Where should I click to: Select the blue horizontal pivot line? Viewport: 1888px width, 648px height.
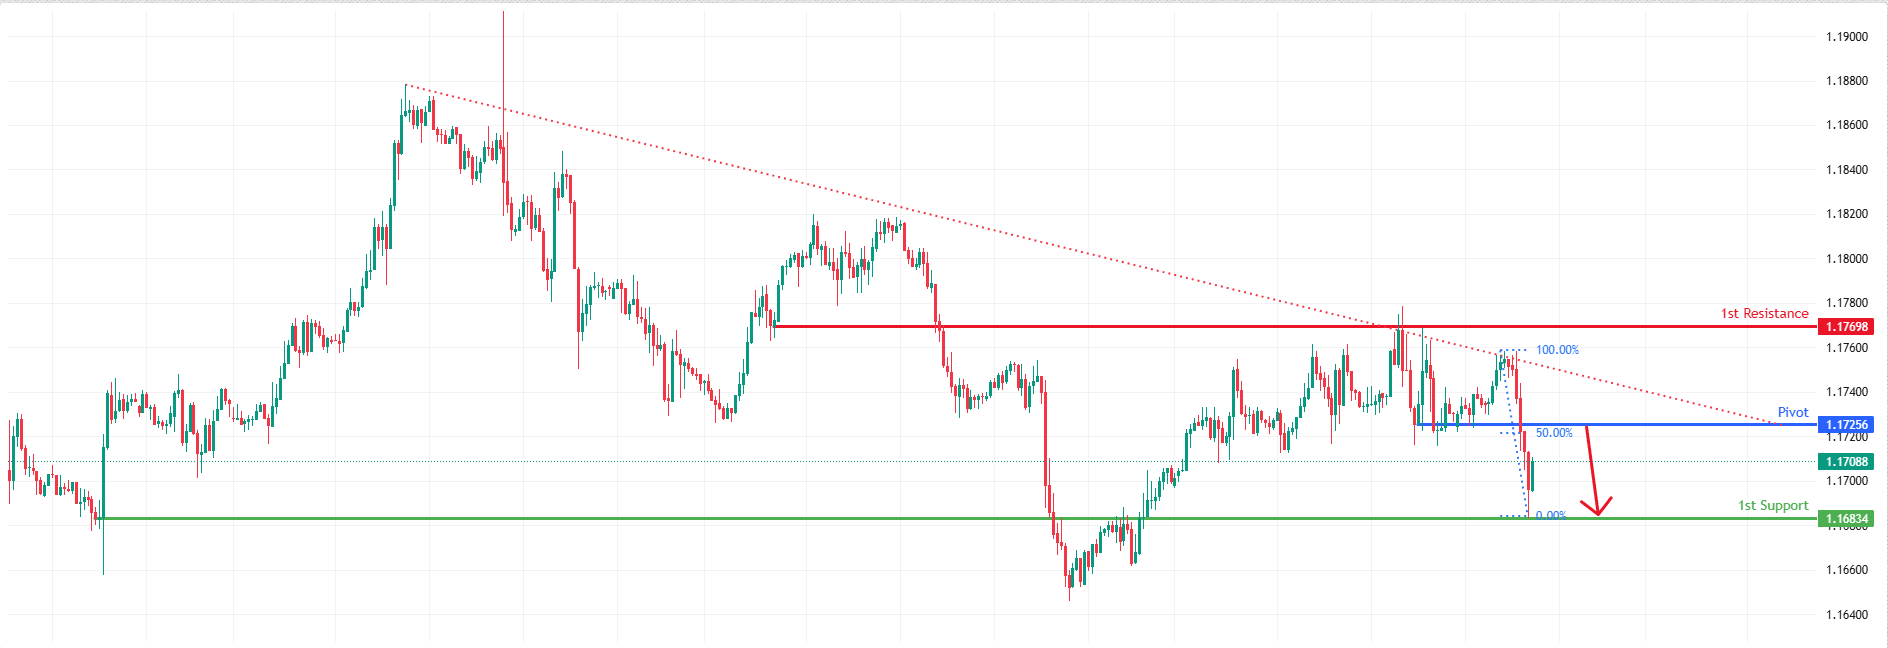pyautogui.click(x=1650, y=425)
